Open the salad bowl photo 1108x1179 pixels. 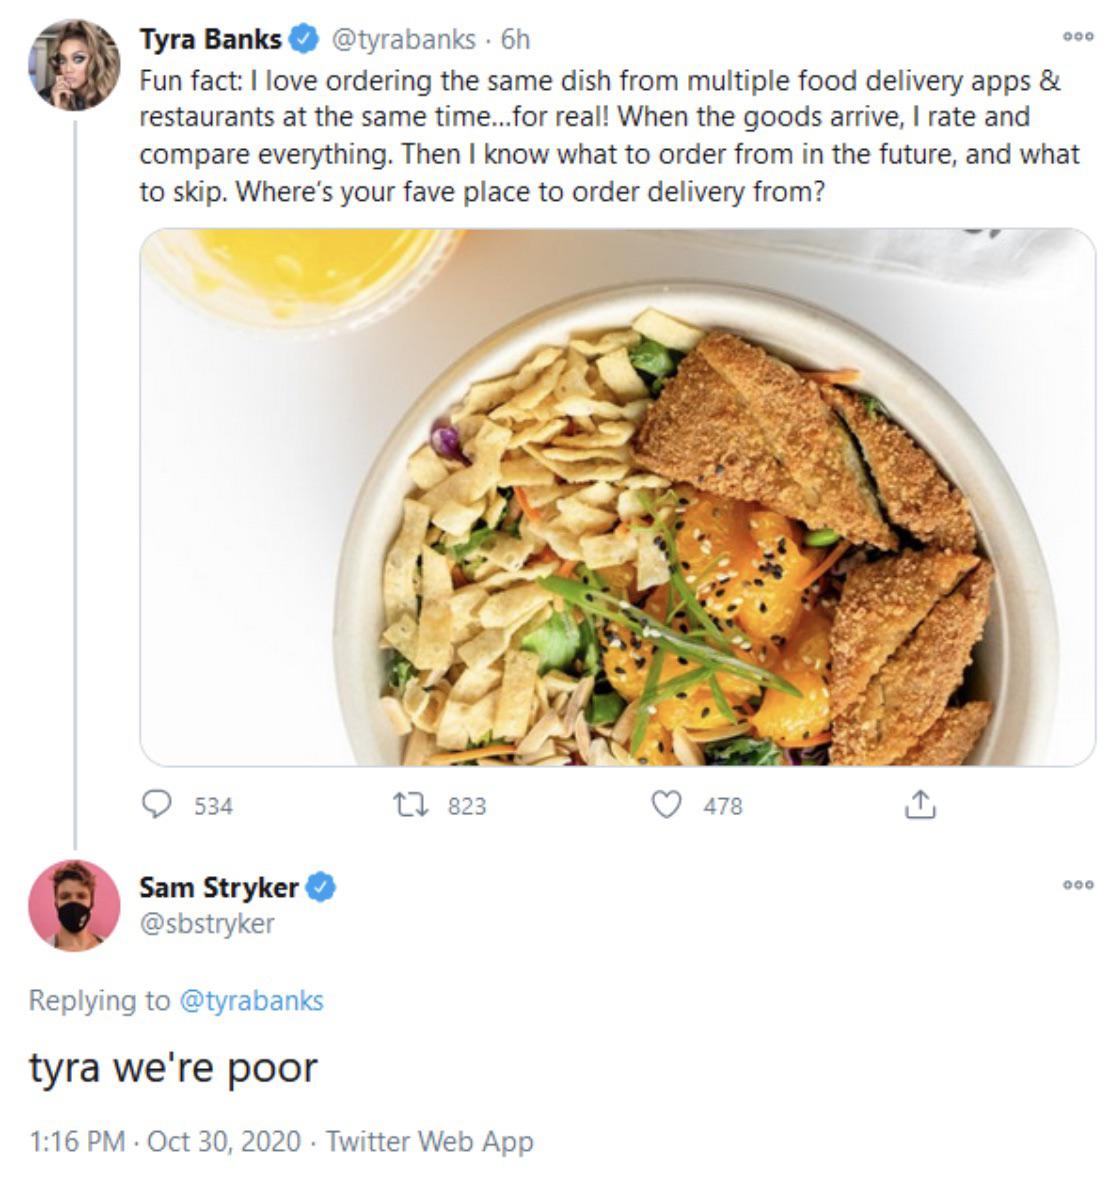pyautogui.click(x=617, y=497)
